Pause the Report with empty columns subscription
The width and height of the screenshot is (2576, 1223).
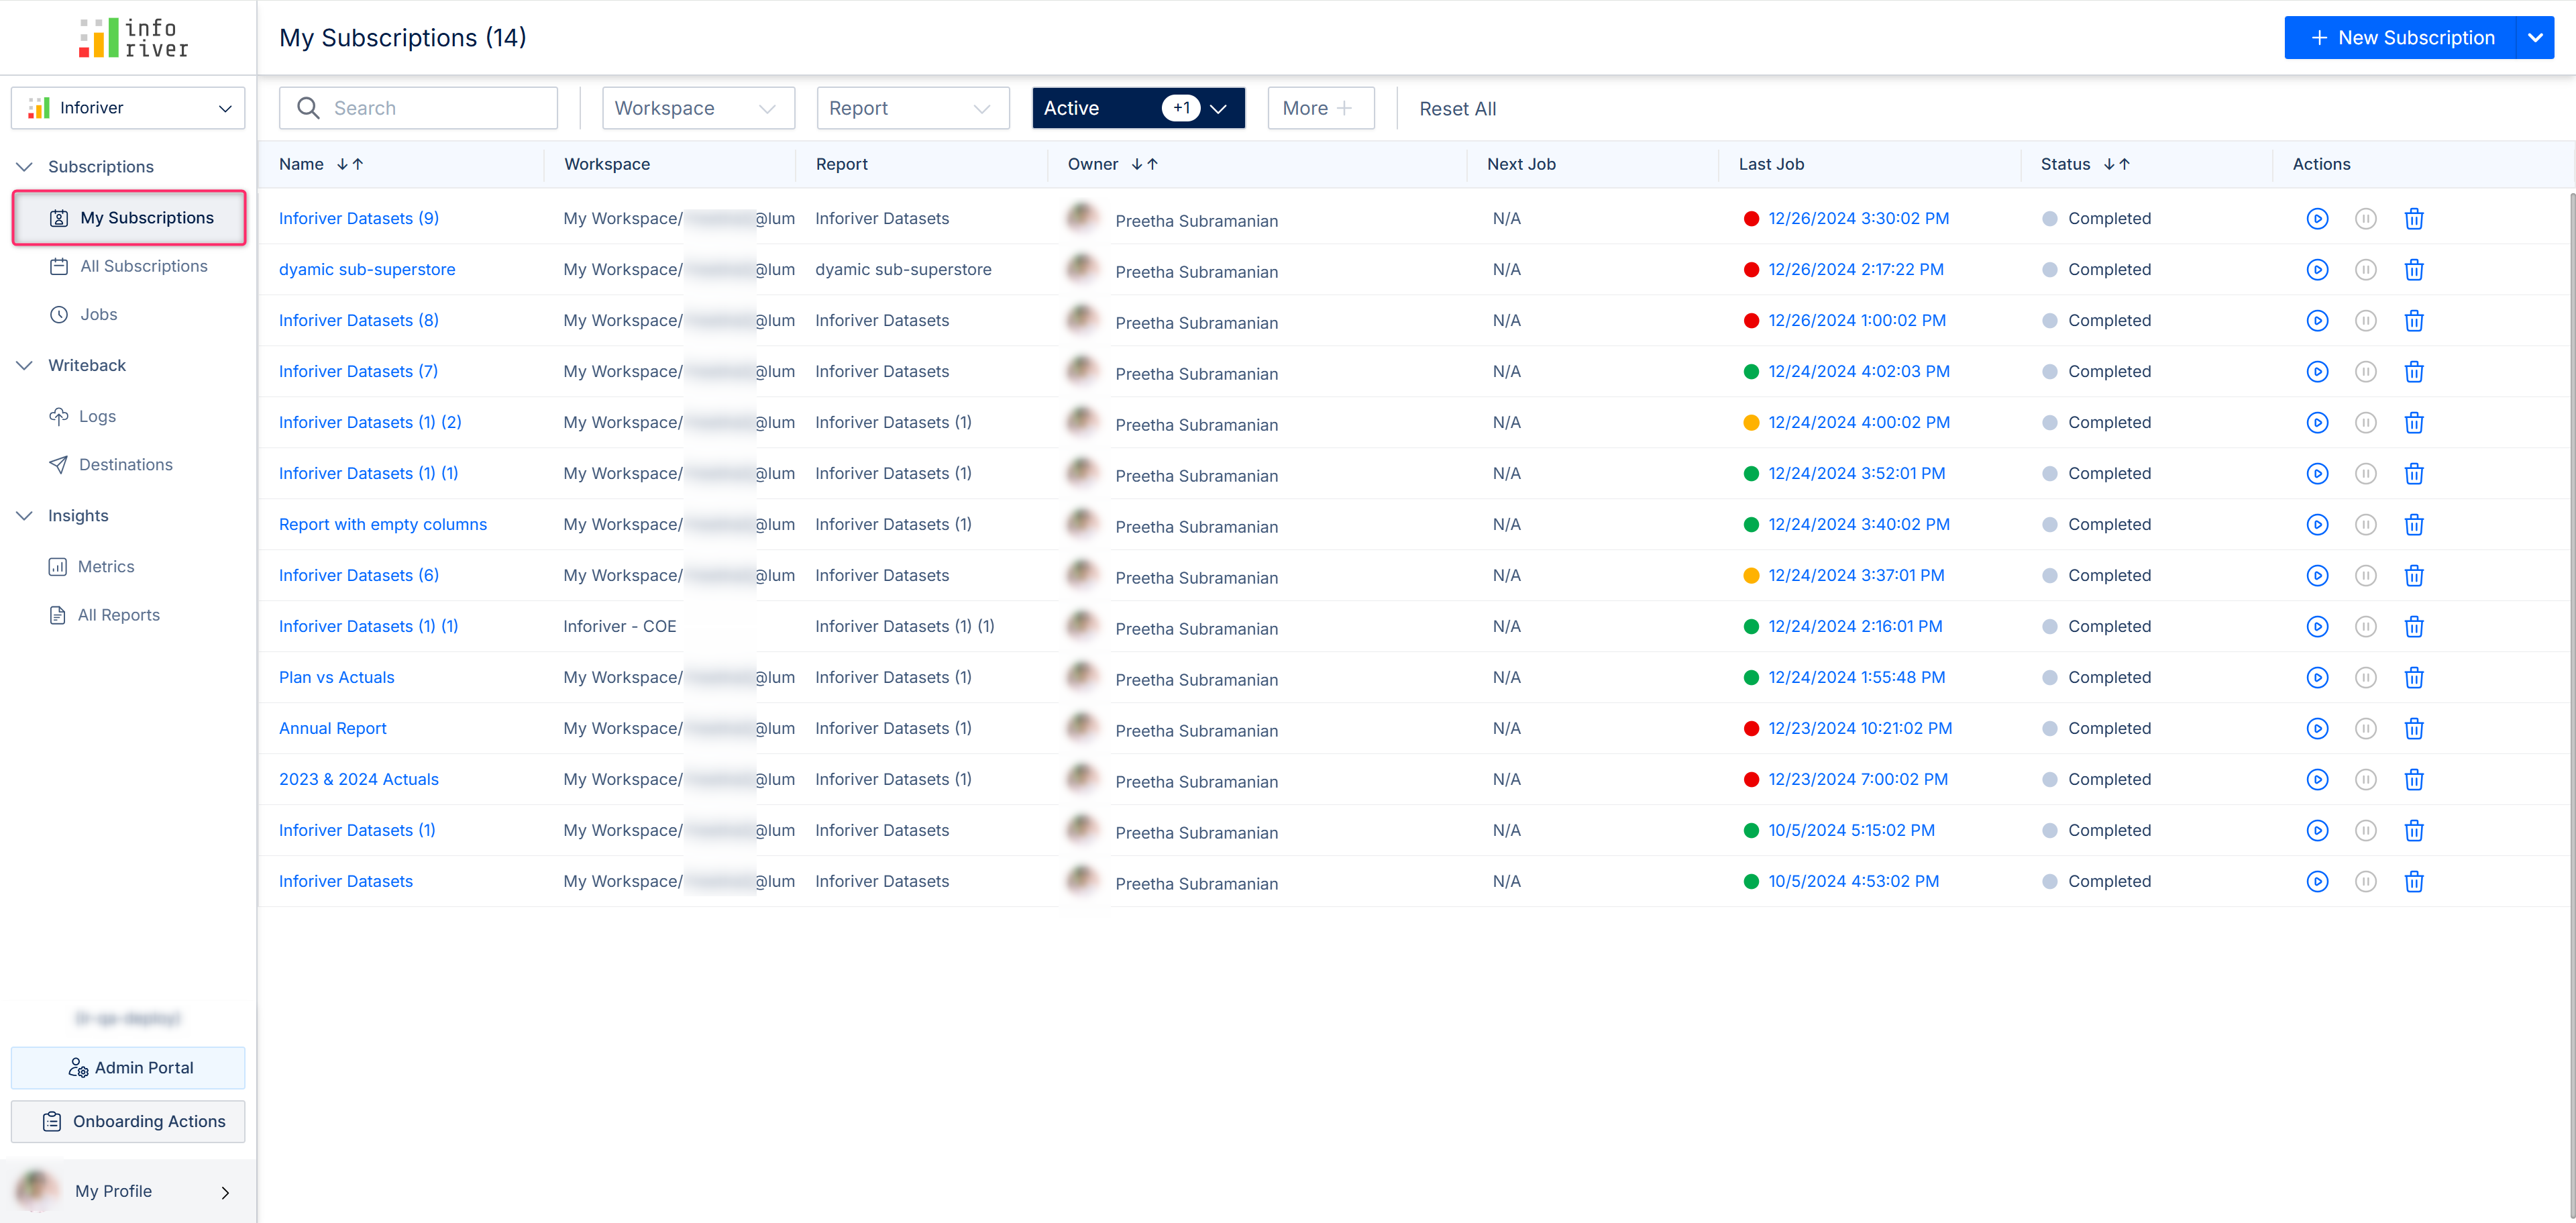click(2365, 524)
